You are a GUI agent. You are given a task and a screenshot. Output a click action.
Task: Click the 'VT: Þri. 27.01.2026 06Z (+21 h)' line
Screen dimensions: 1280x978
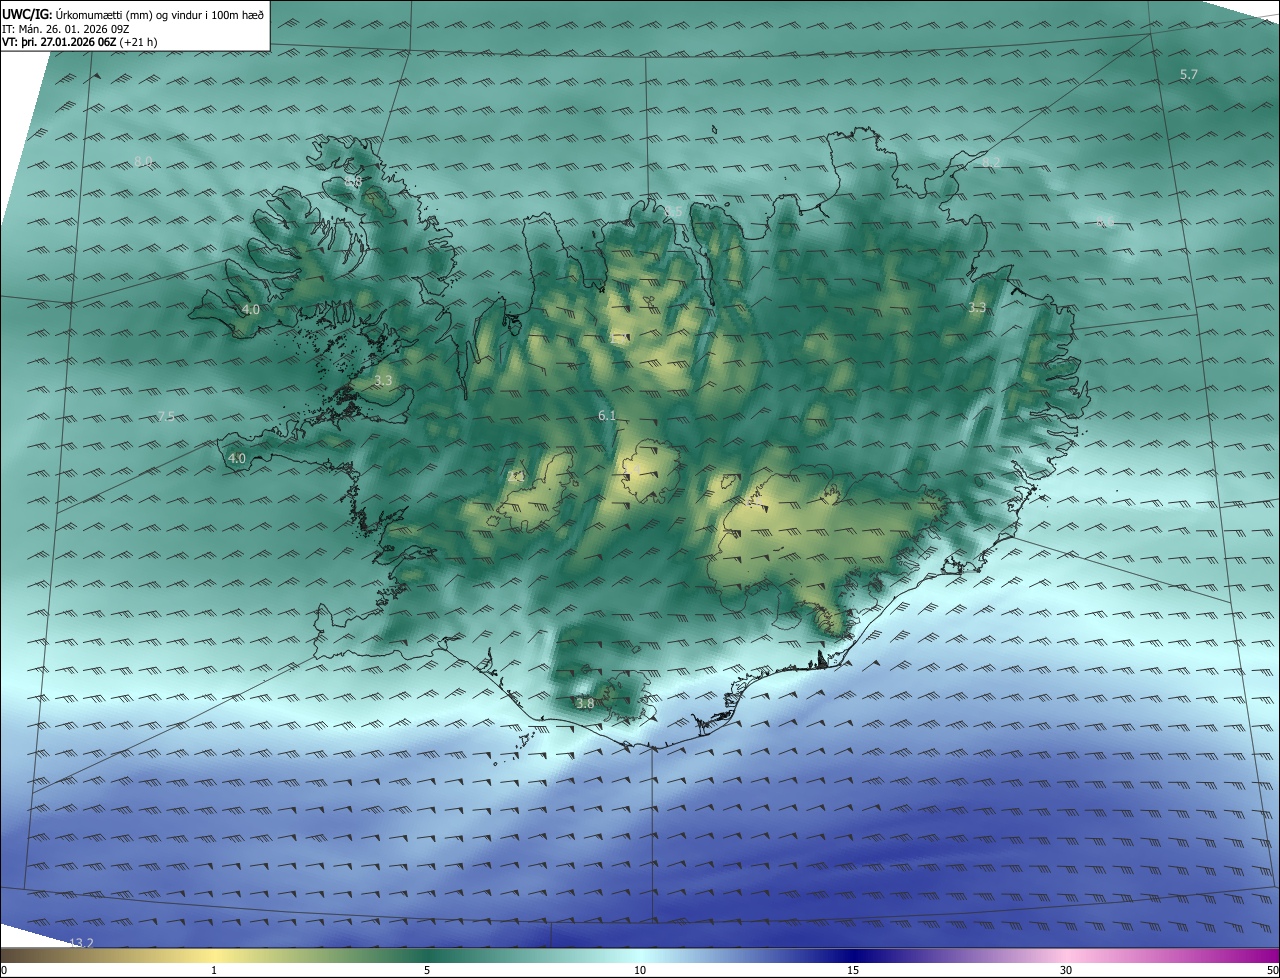coord(79,42)
